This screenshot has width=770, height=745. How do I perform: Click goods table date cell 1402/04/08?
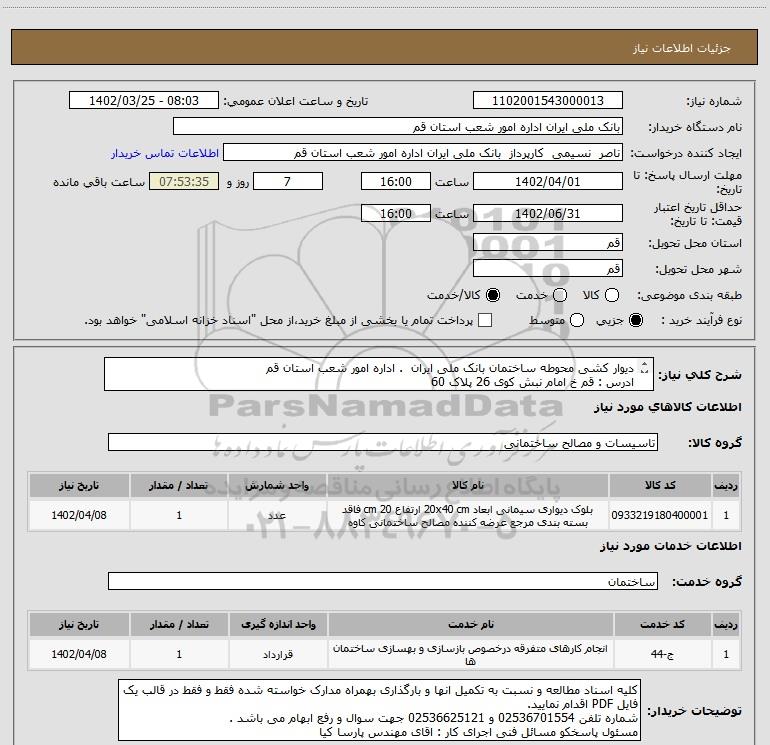(x=79, y=515)
